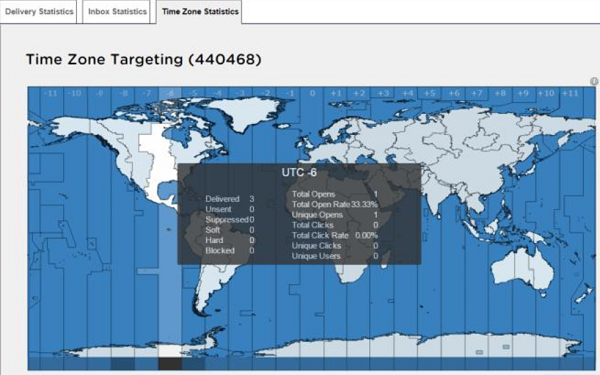This screenshot has height=375, width=600.
Task: Click Greenland on the world map
Action: (x=245, y=111)
